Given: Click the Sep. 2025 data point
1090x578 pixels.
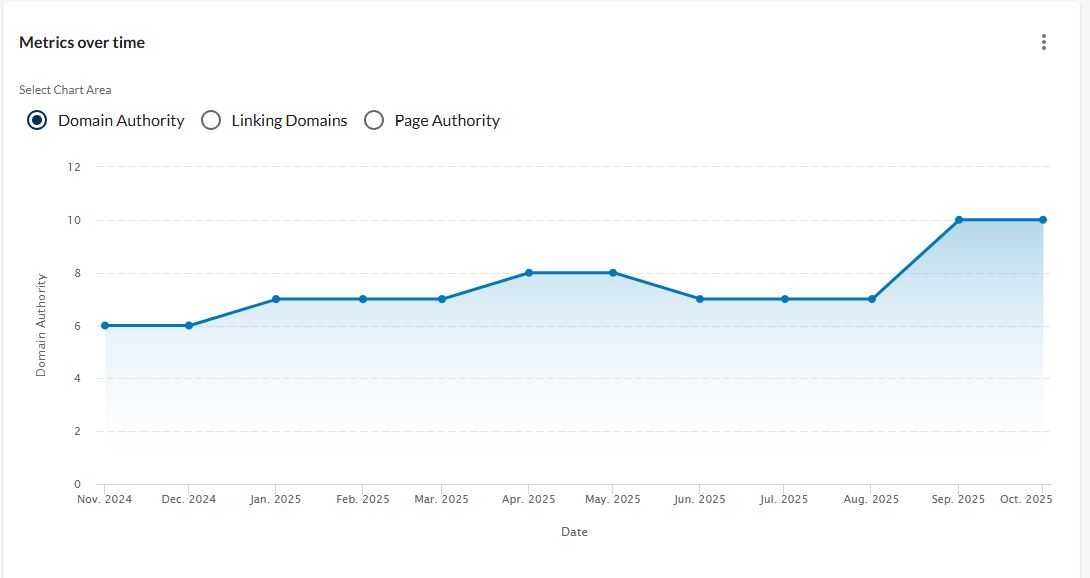Looking at the screenshot, I should pos(959,219).
